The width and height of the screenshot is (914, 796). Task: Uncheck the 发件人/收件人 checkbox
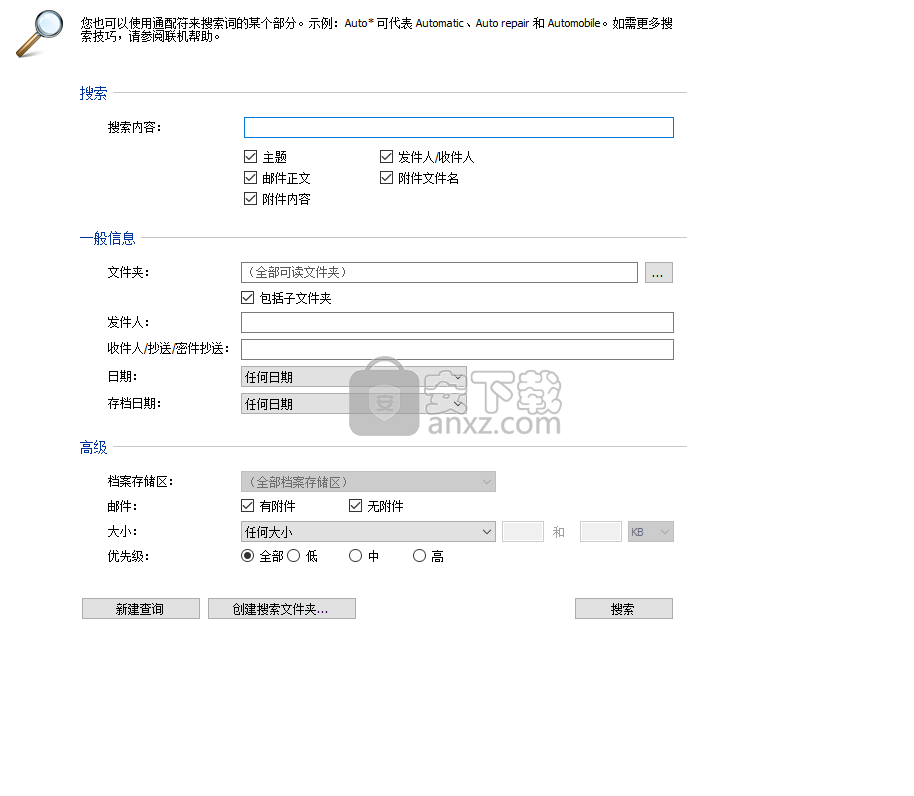pos(386,157)
